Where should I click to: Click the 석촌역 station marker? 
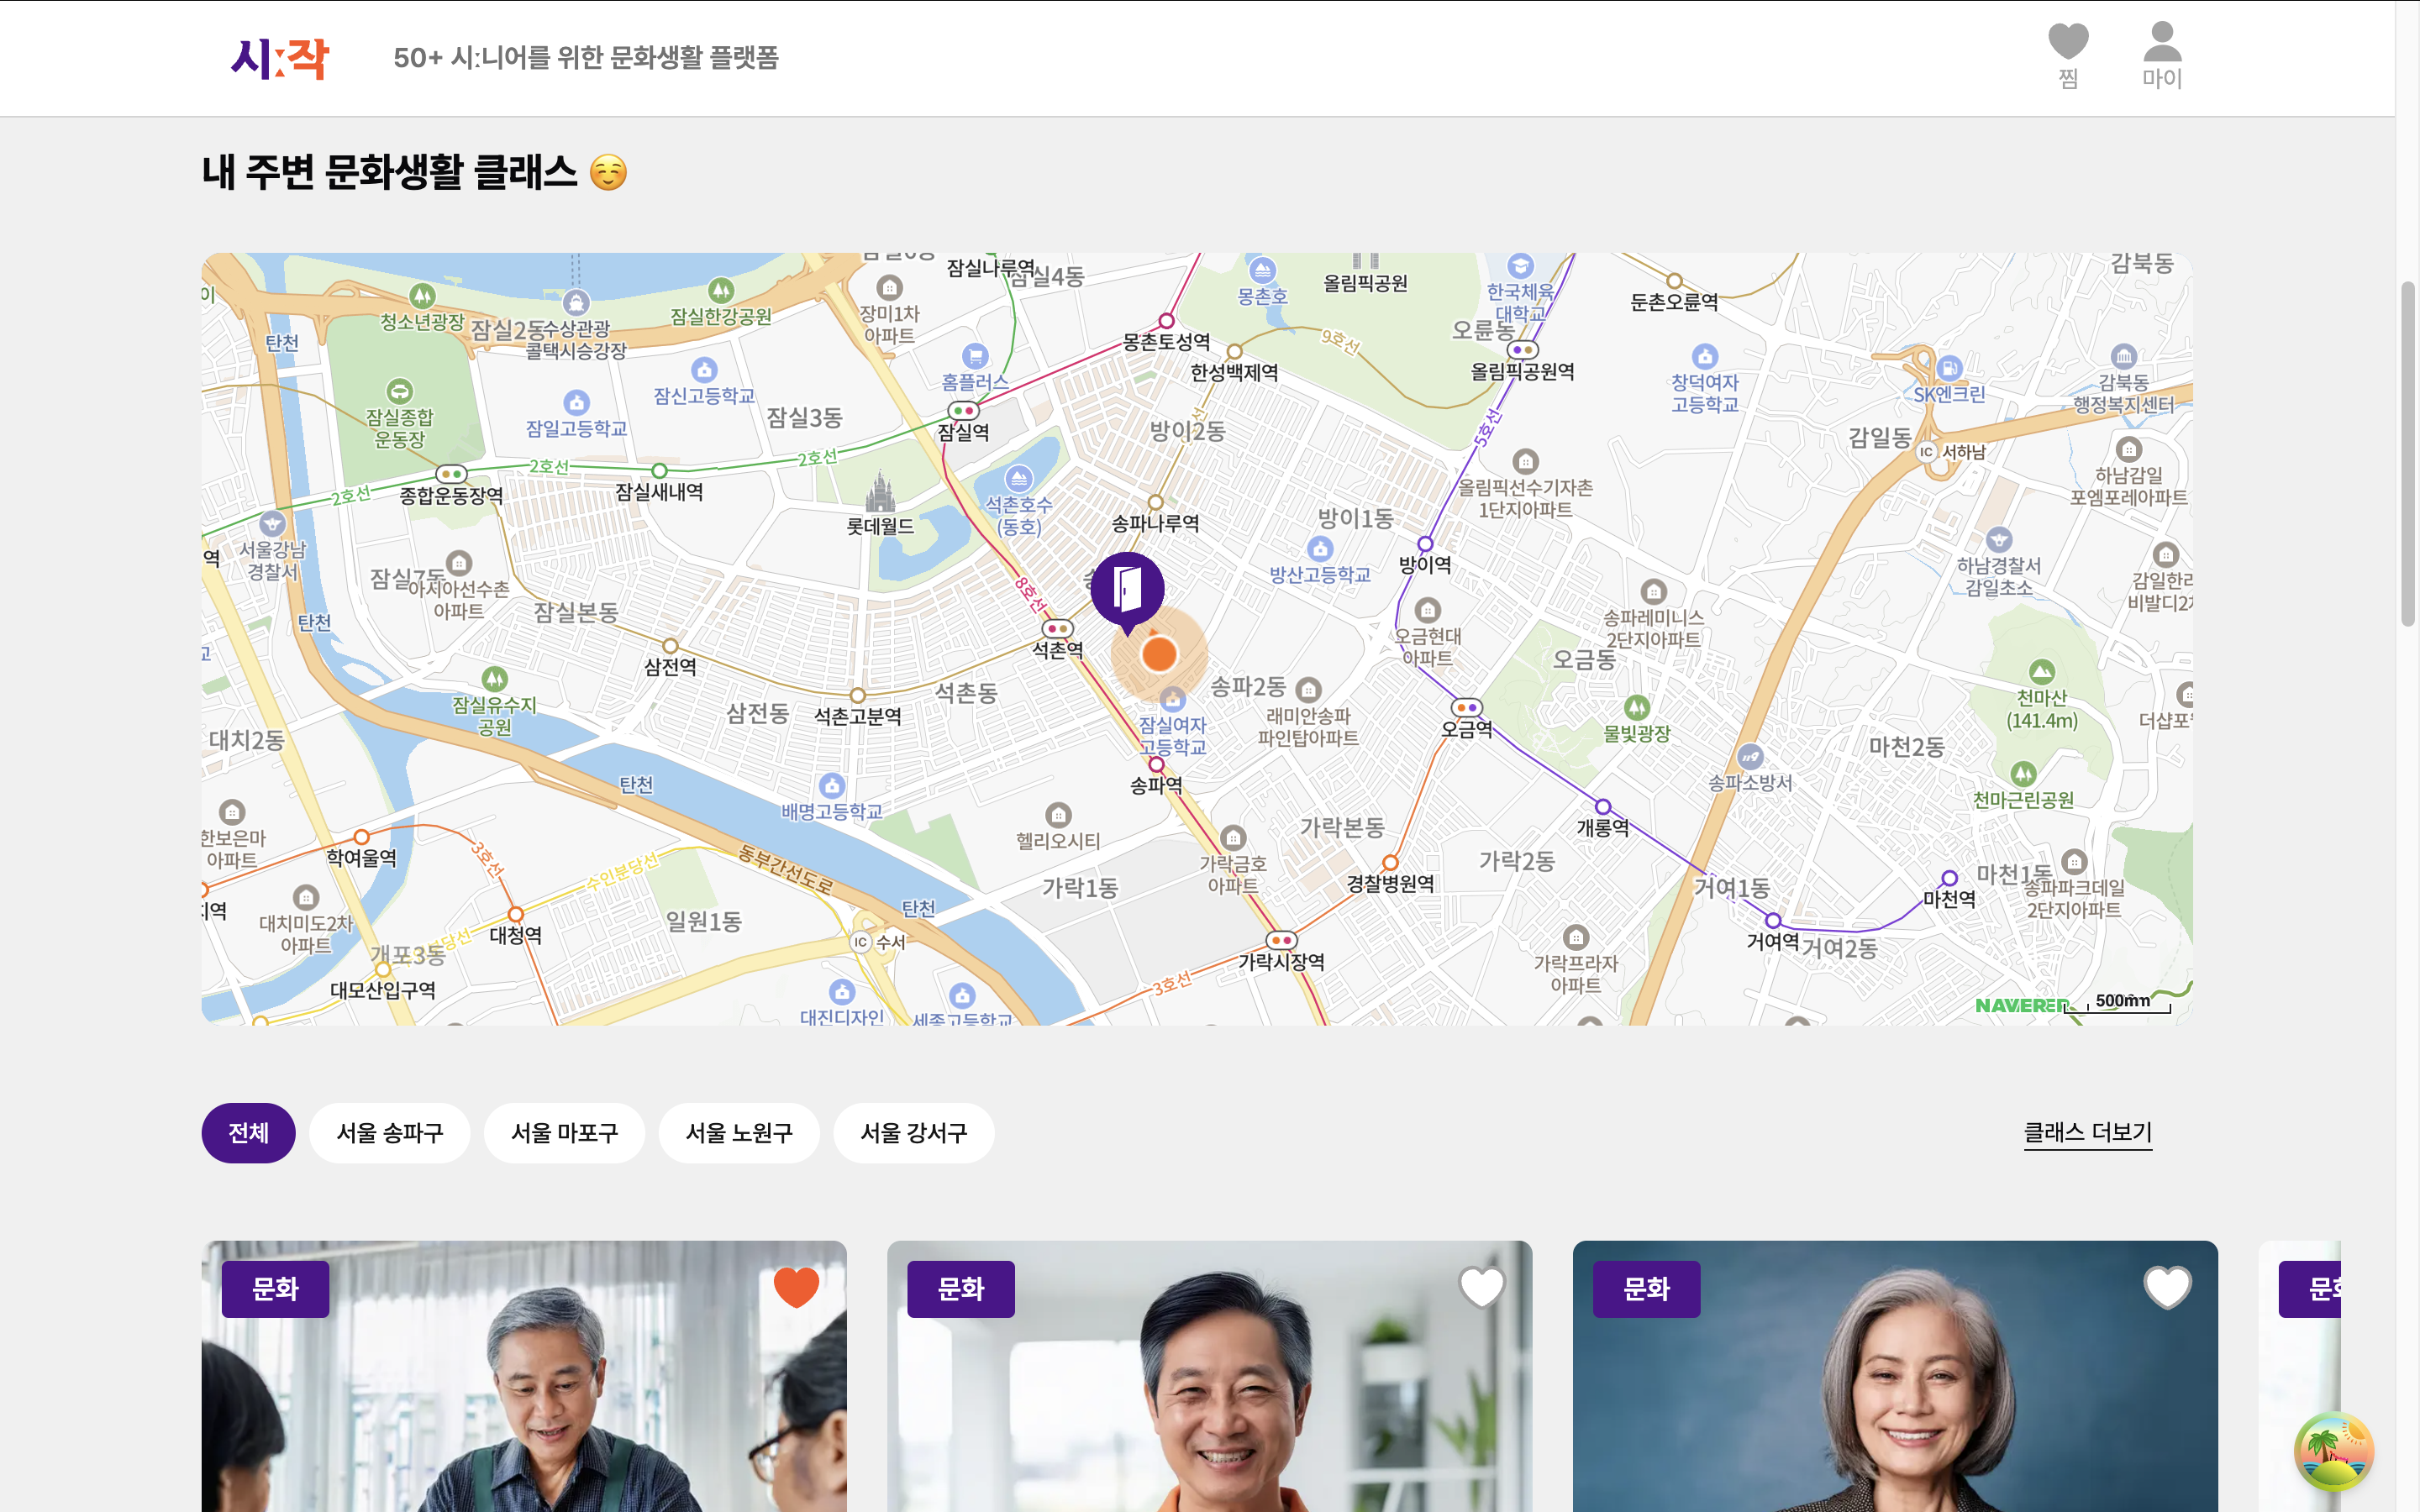(x=1058, y=629)
